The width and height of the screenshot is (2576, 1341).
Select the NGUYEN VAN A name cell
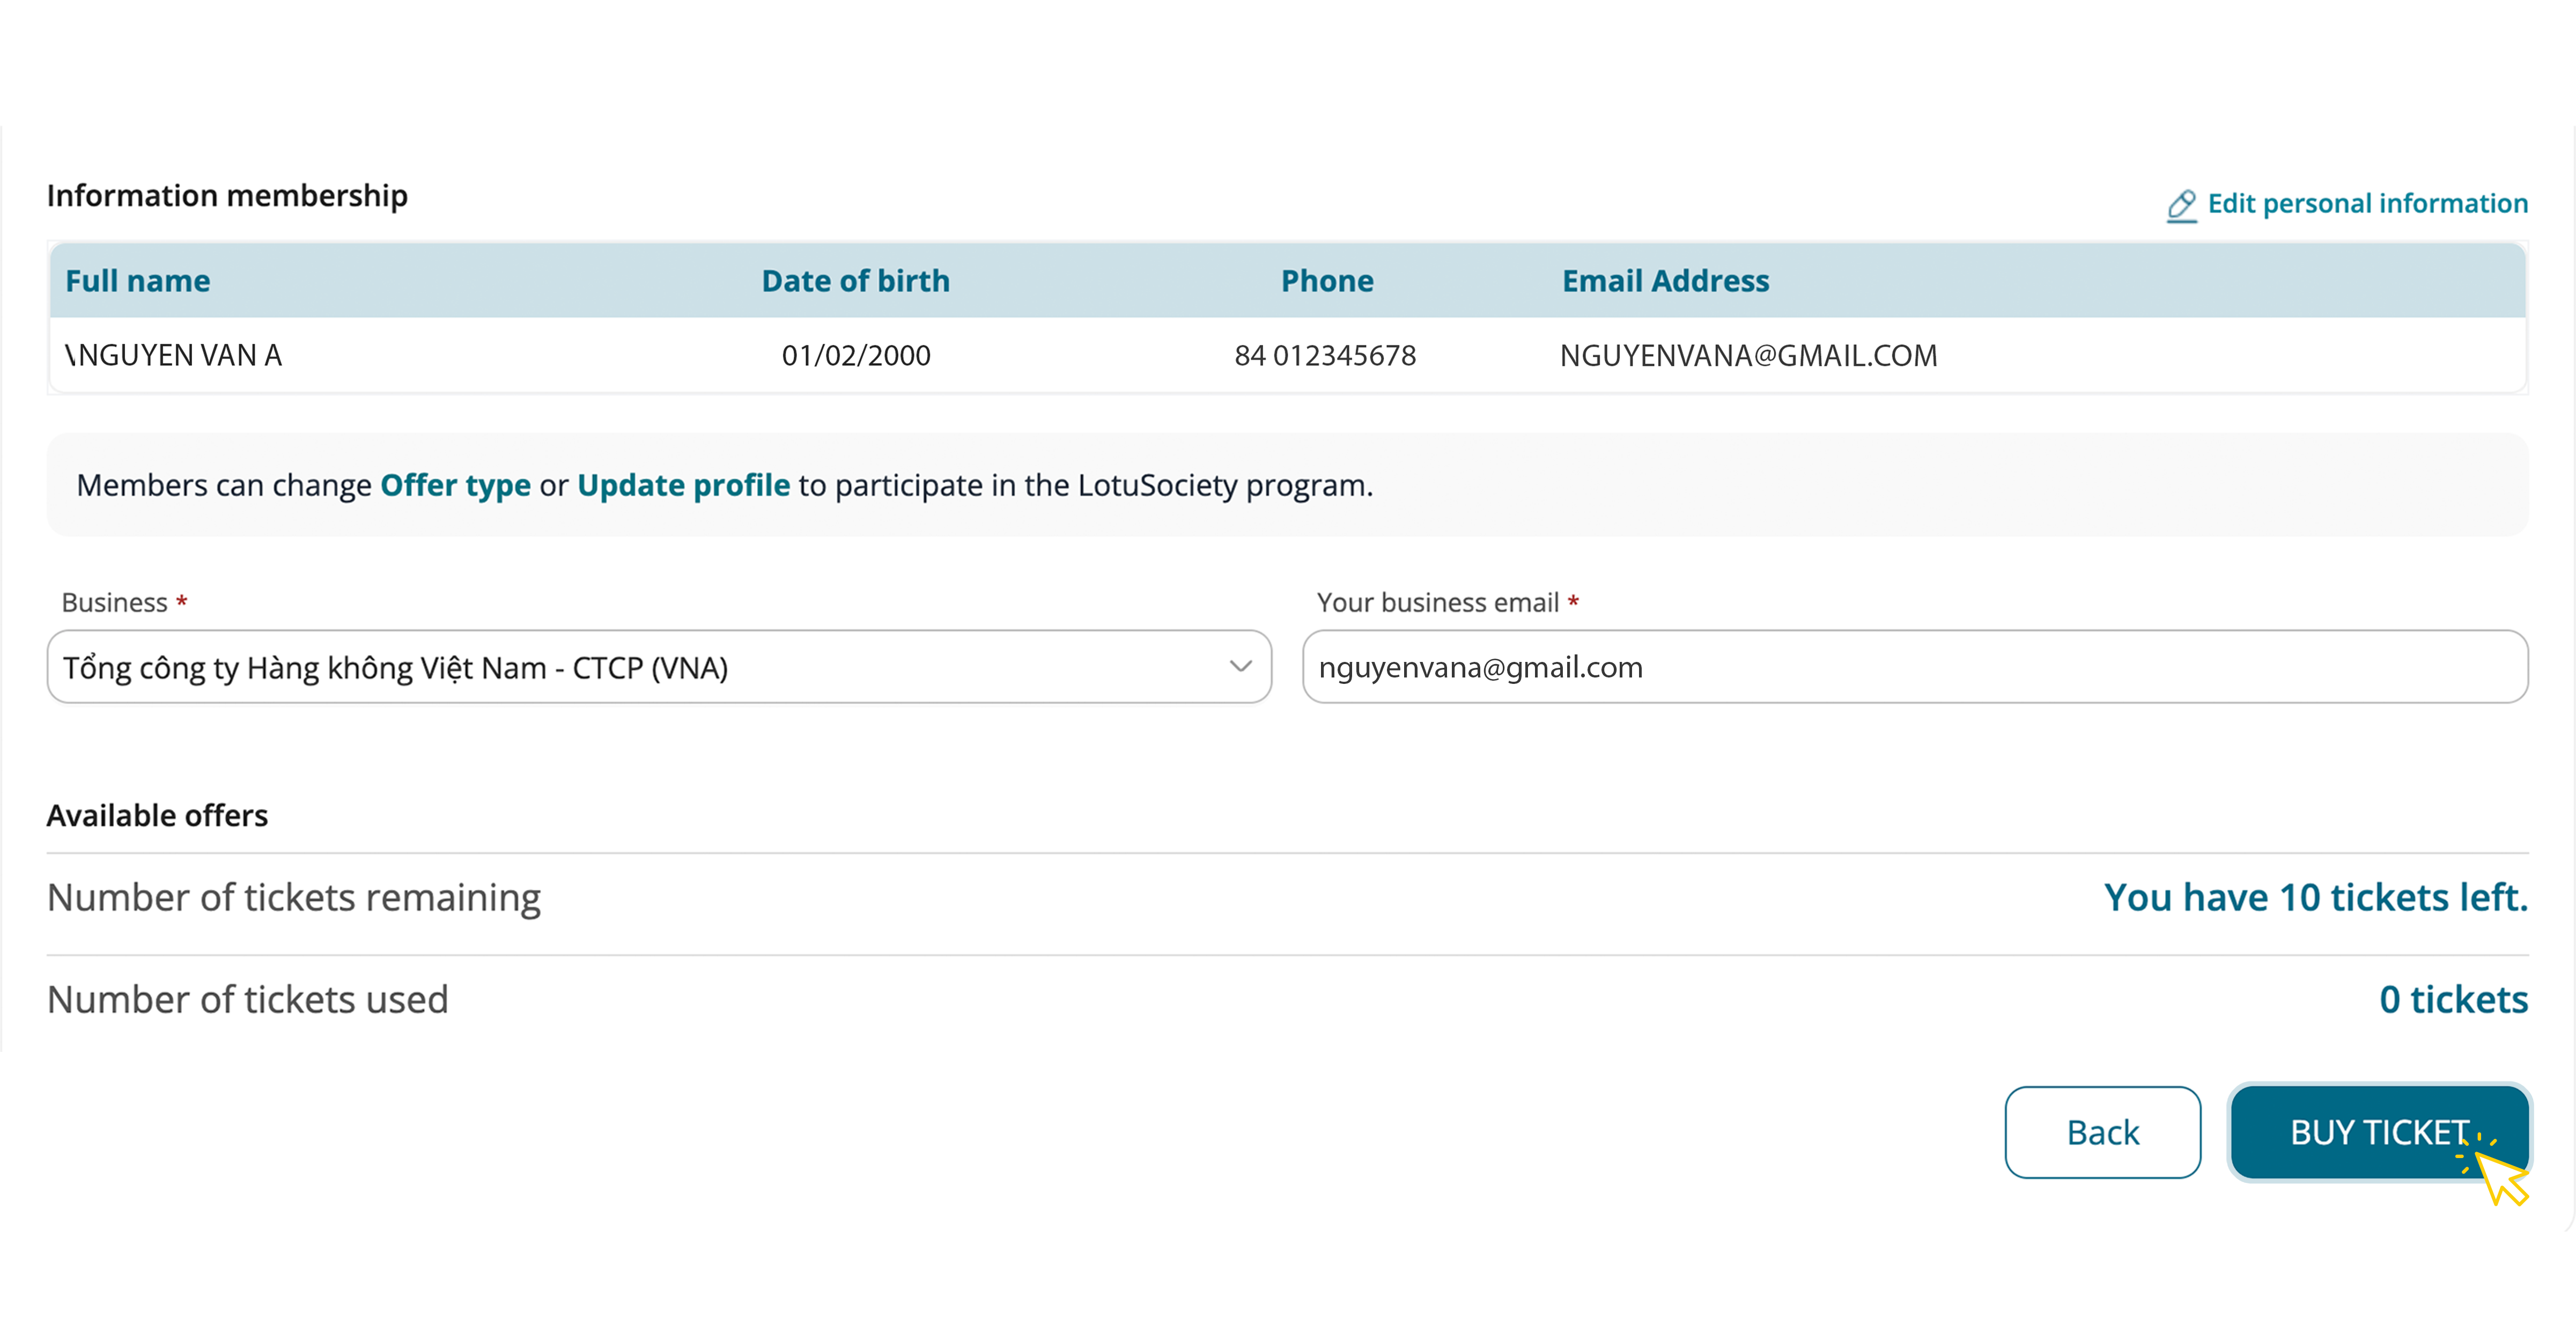tap(174, 356)
